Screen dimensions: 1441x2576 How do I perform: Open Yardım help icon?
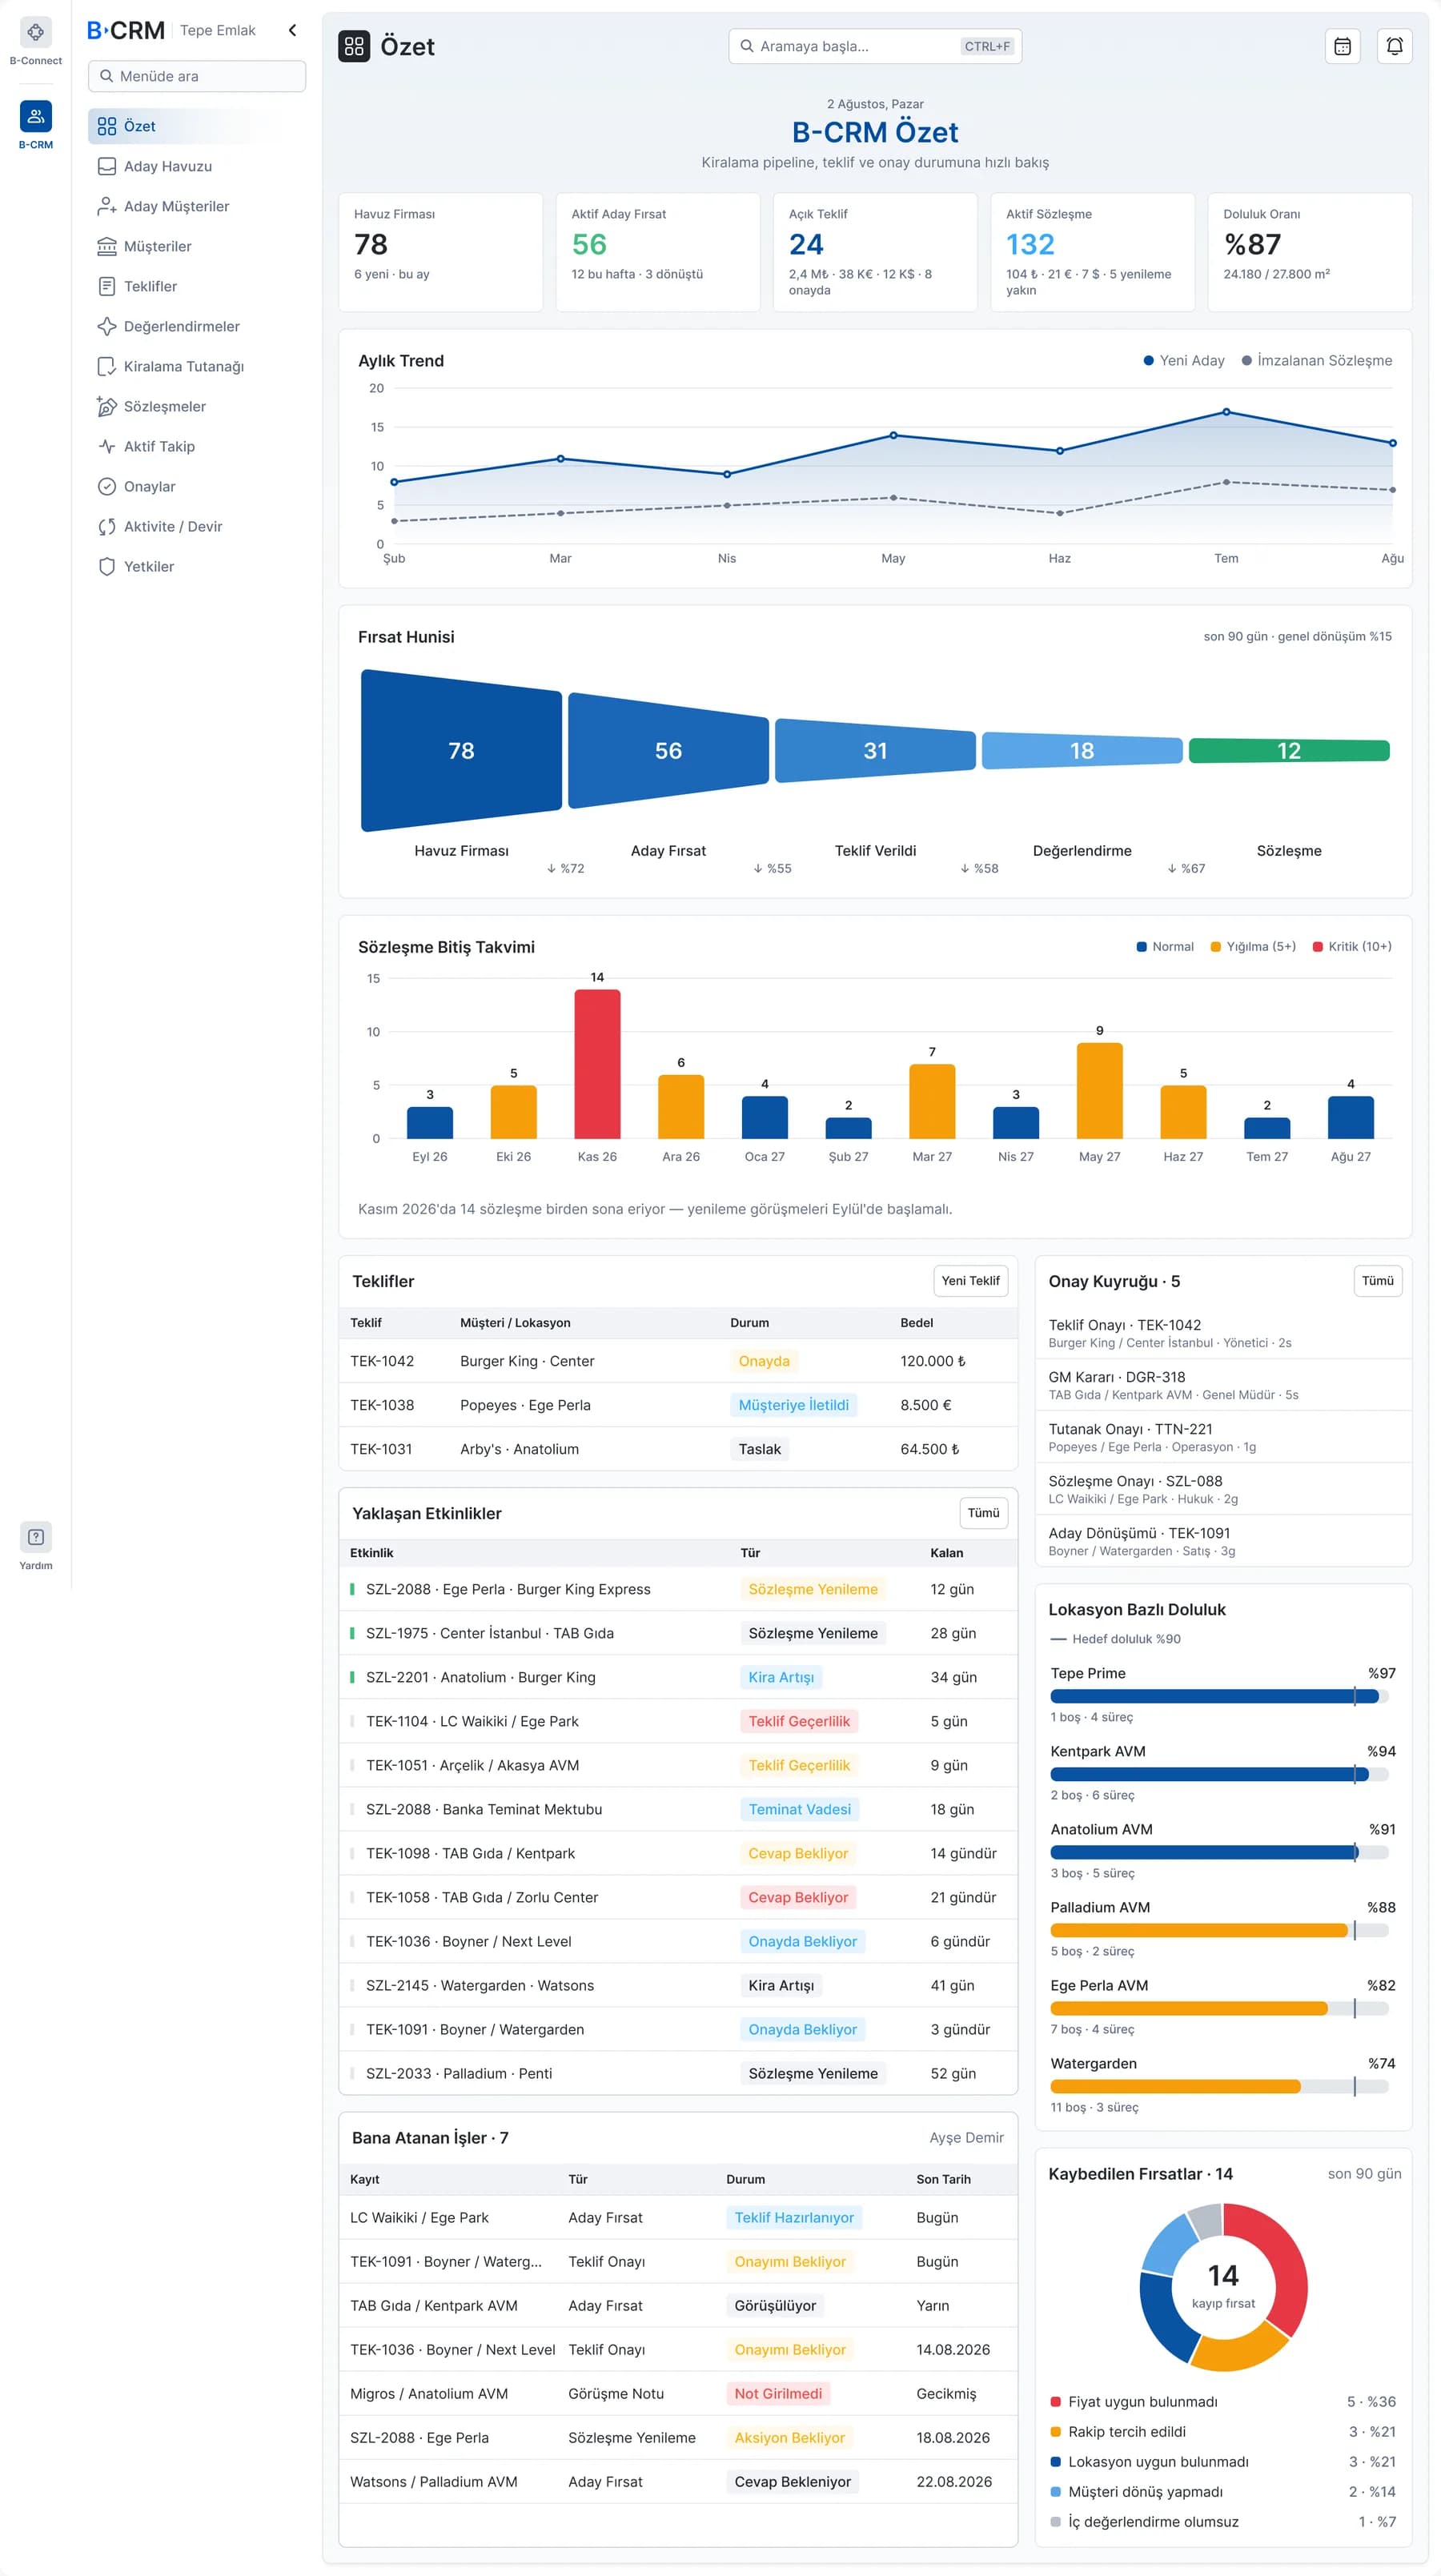tap(35, 1536)
